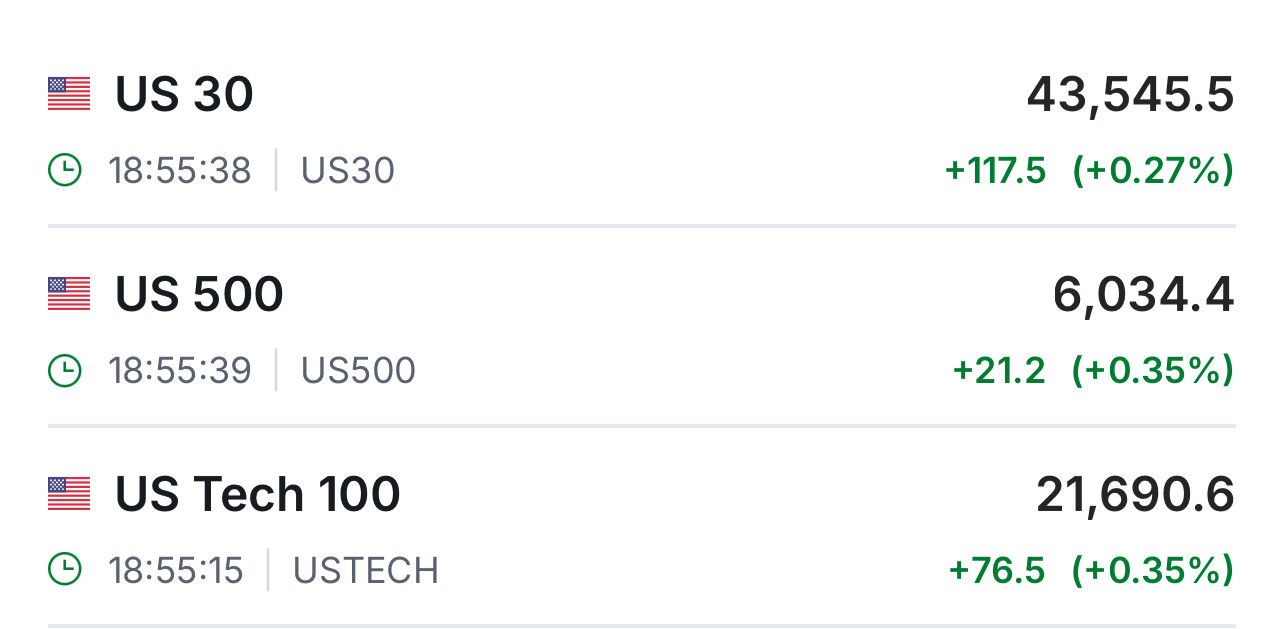Screen dimensions: 1284x629
Task: Click the USTECH ticker symbol
Action: [x=365, y=571]
